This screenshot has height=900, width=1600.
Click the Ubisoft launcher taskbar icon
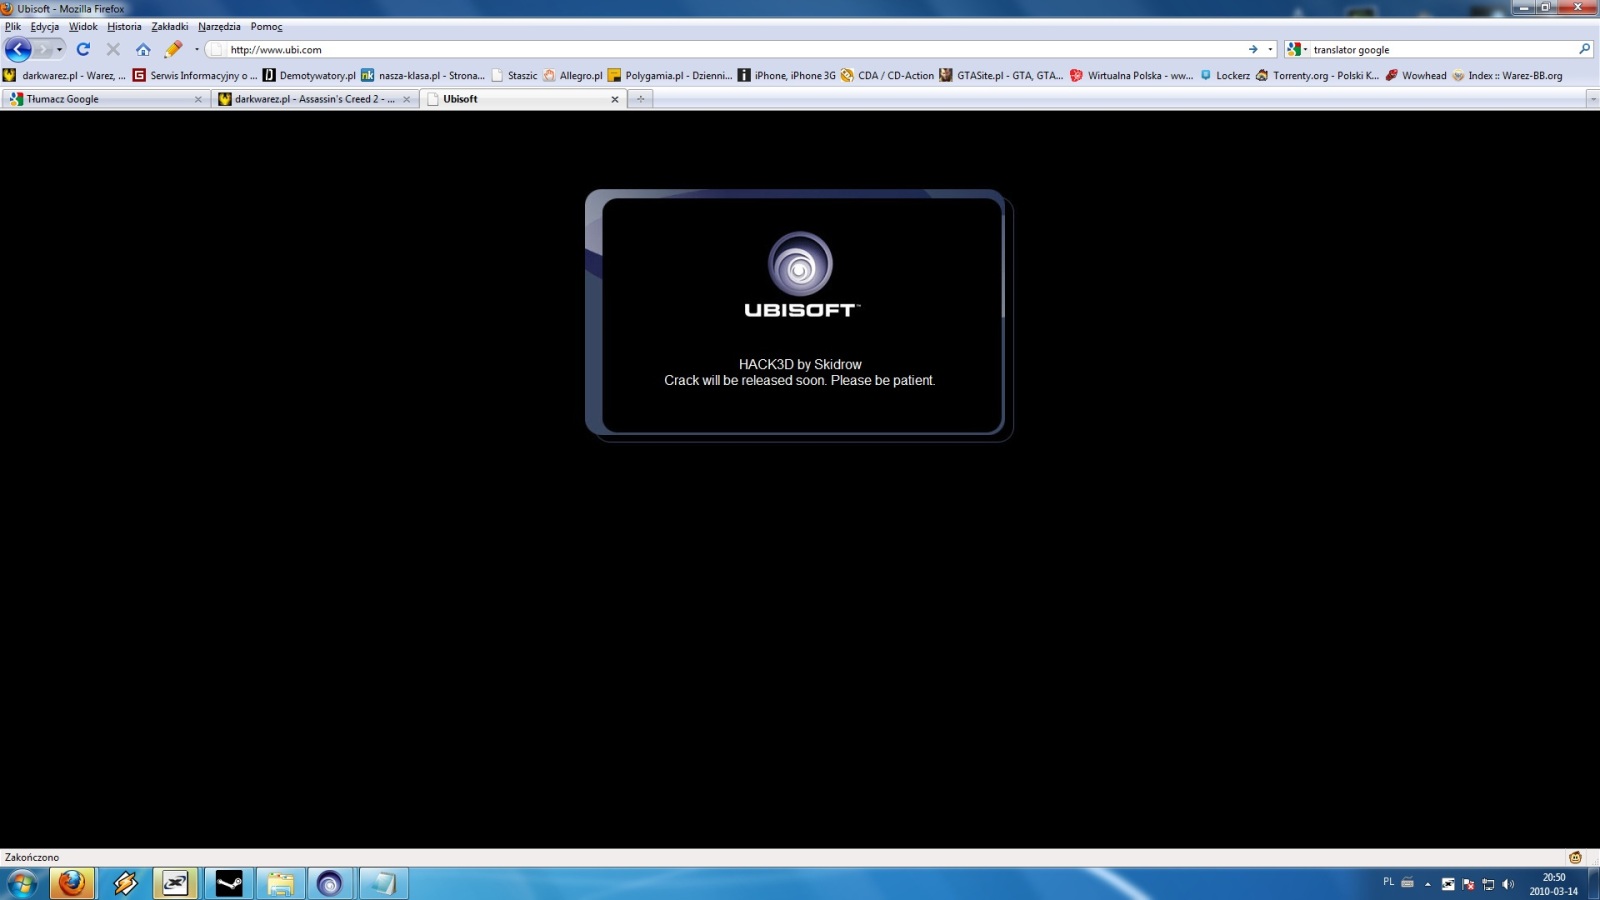coord(330,883)
